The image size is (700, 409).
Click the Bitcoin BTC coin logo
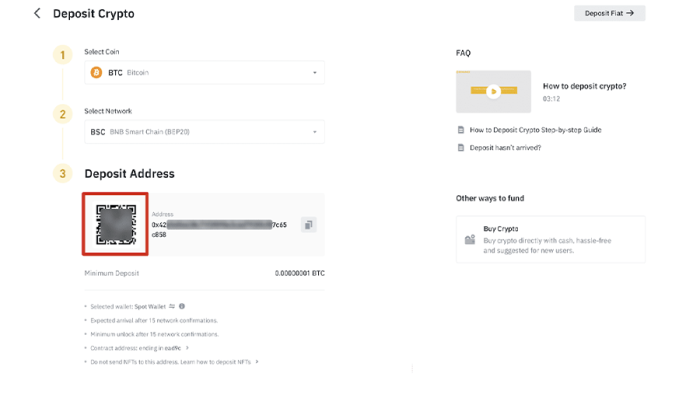97,73
